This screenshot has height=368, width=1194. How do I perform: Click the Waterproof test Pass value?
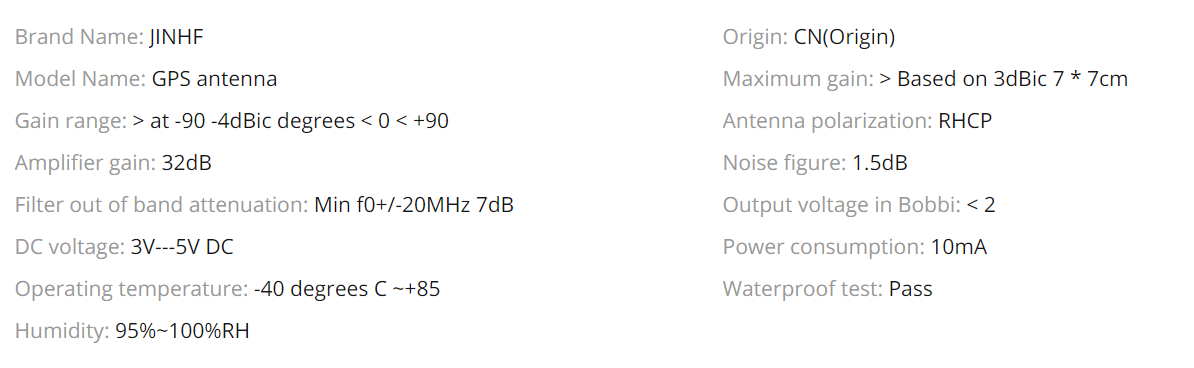(x=911, y=289)
